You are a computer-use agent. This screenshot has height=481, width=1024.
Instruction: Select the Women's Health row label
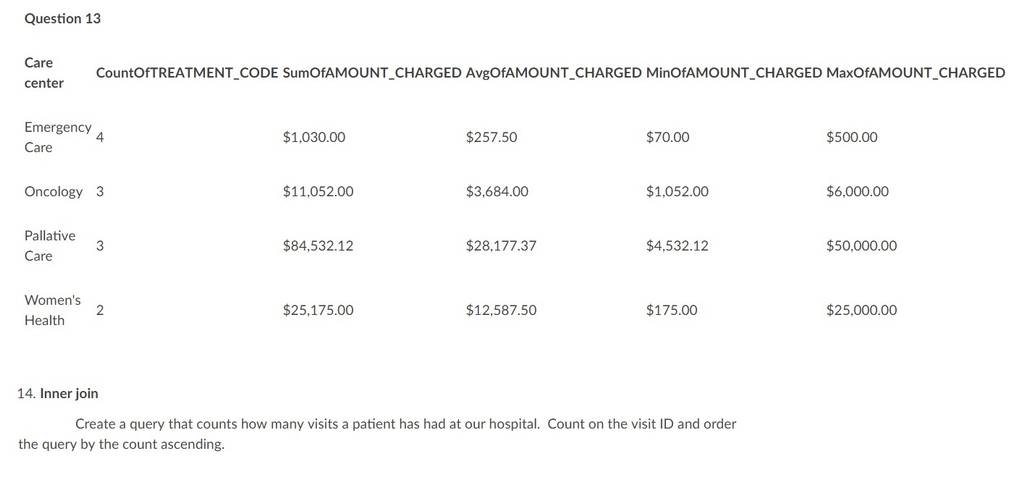(52, 310)
